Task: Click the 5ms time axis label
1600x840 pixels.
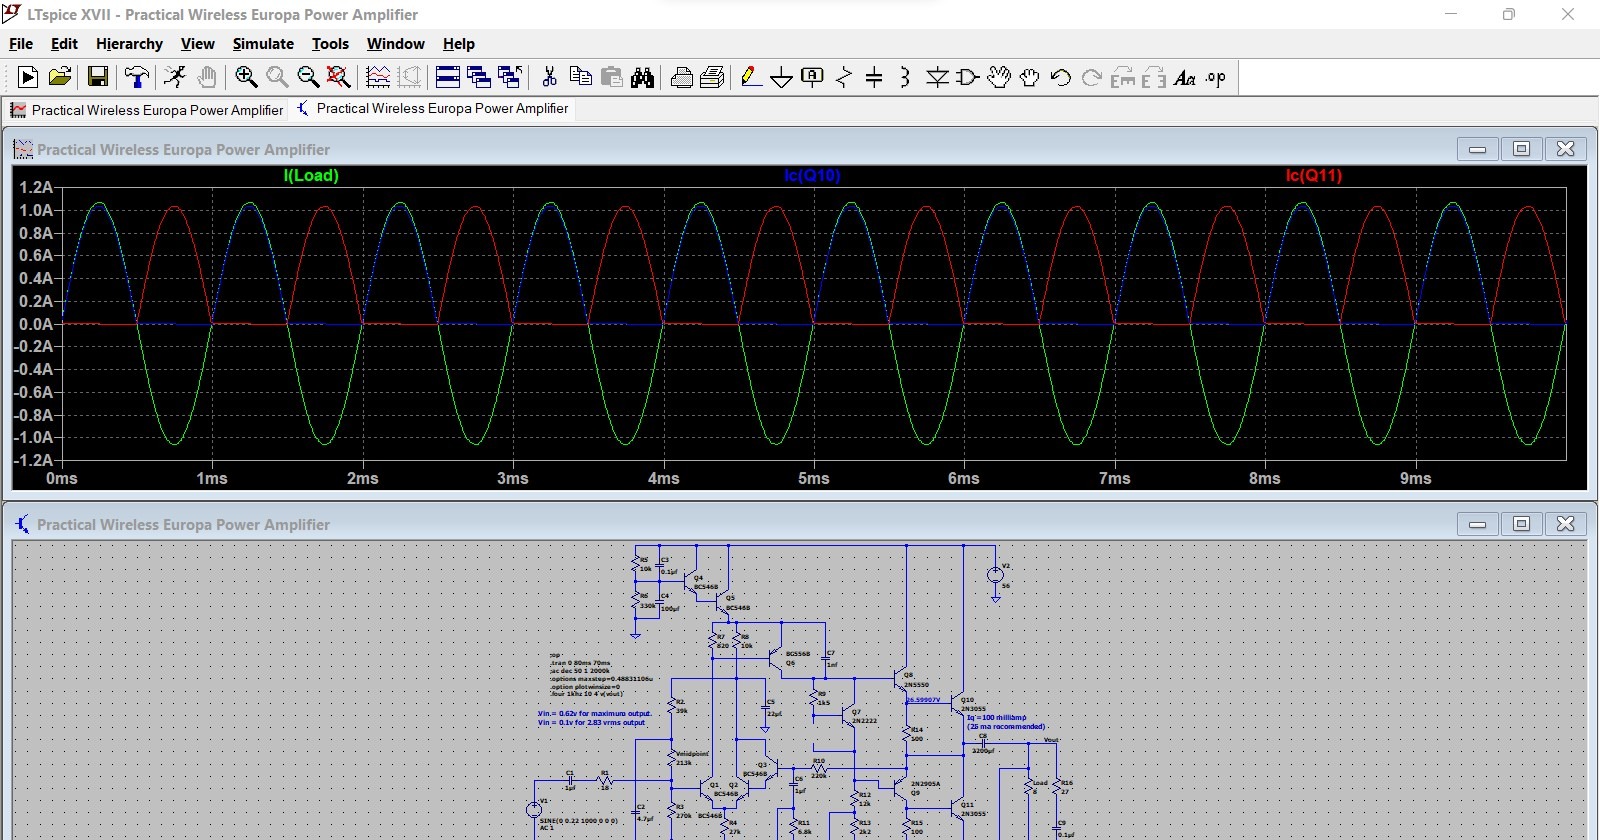Action: click(814, 479)
